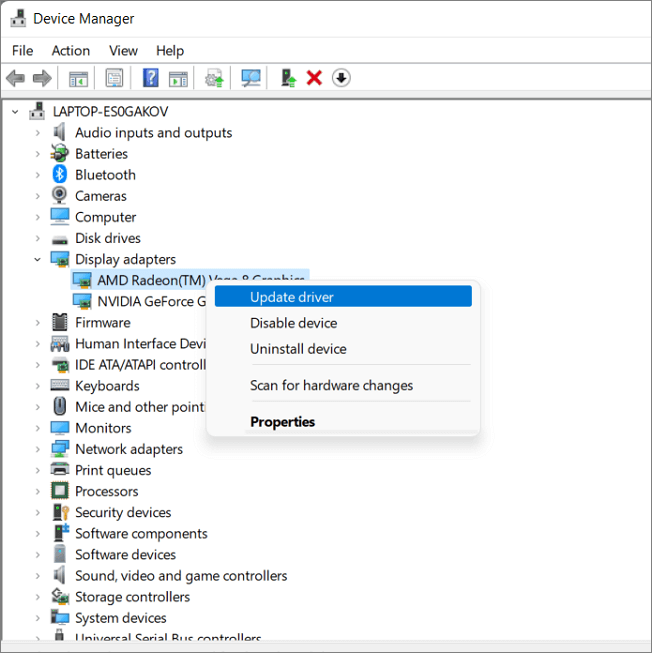Click the Print queues printer icon

click(x=60, y=469)
